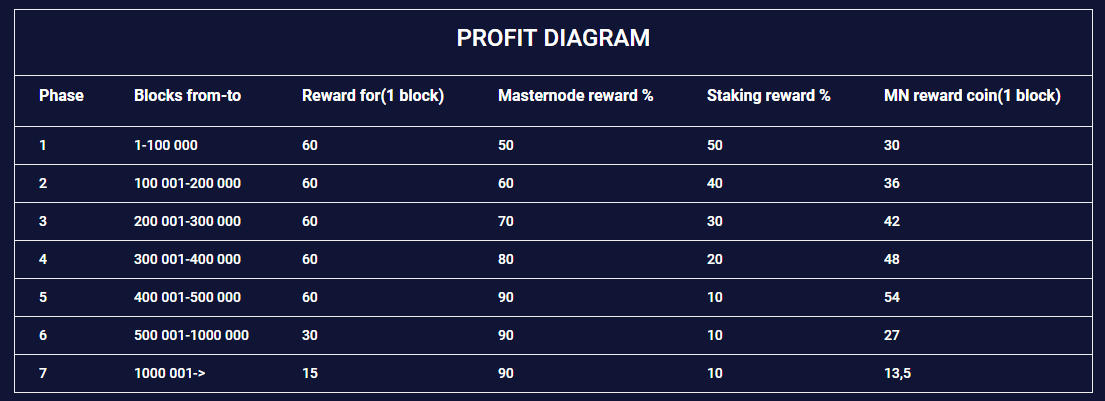
Task: Select the phase 7 reward value 15
Action: [310, 374]
